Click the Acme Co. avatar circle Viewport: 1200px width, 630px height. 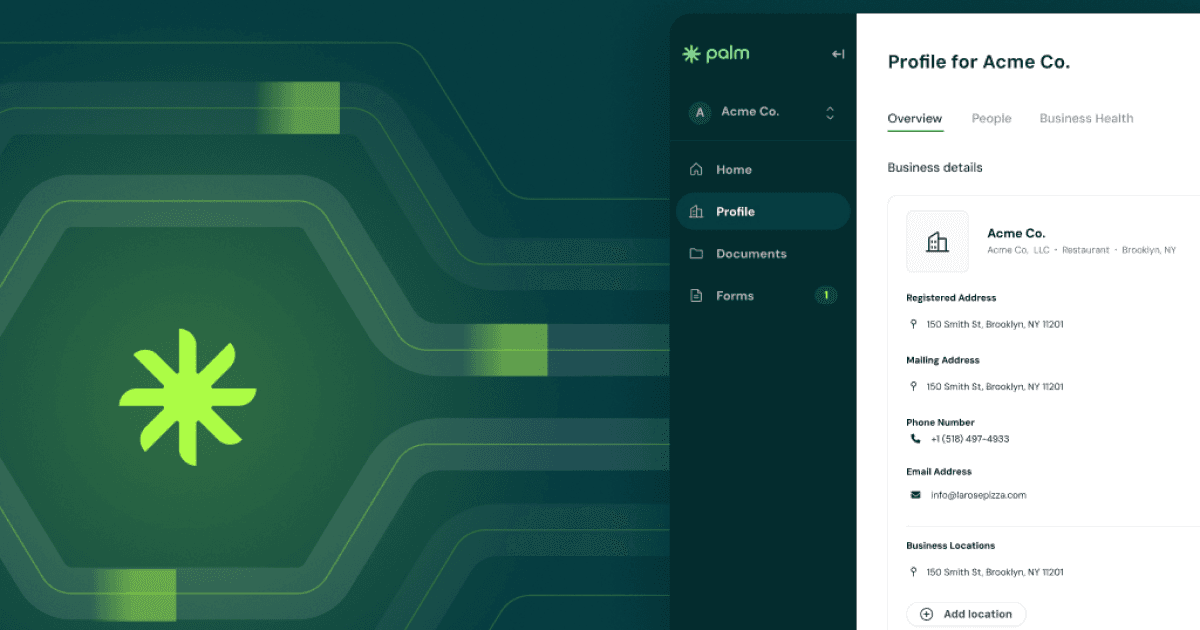700,112
